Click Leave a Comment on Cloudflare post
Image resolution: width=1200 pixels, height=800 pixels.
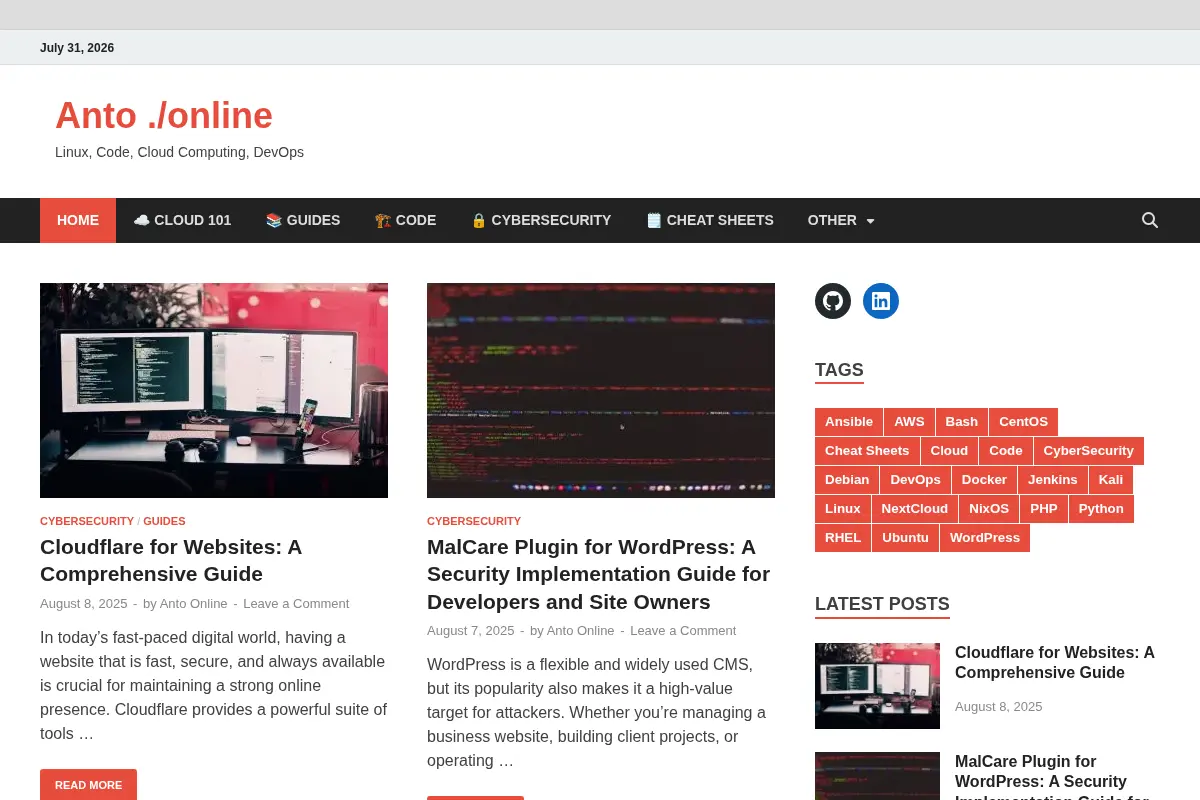click(296, 603)
